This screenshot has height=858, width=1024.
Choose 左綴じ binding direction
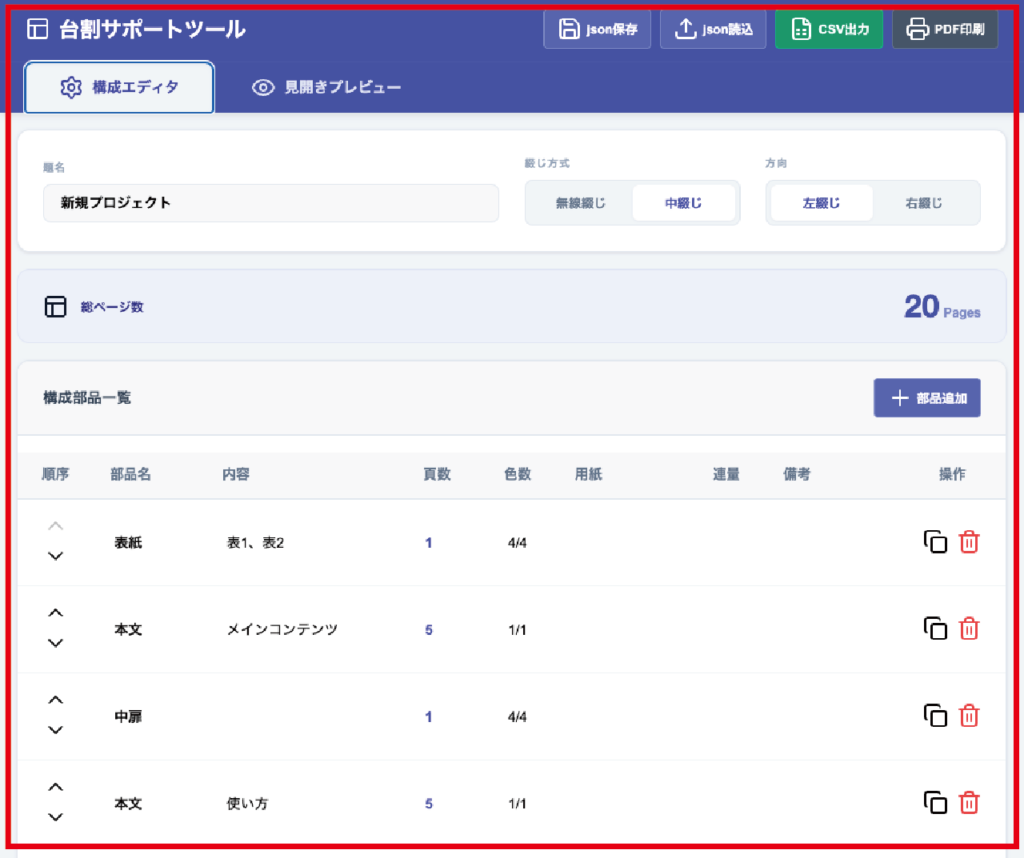pyautogui.click(x=821, y=203)
